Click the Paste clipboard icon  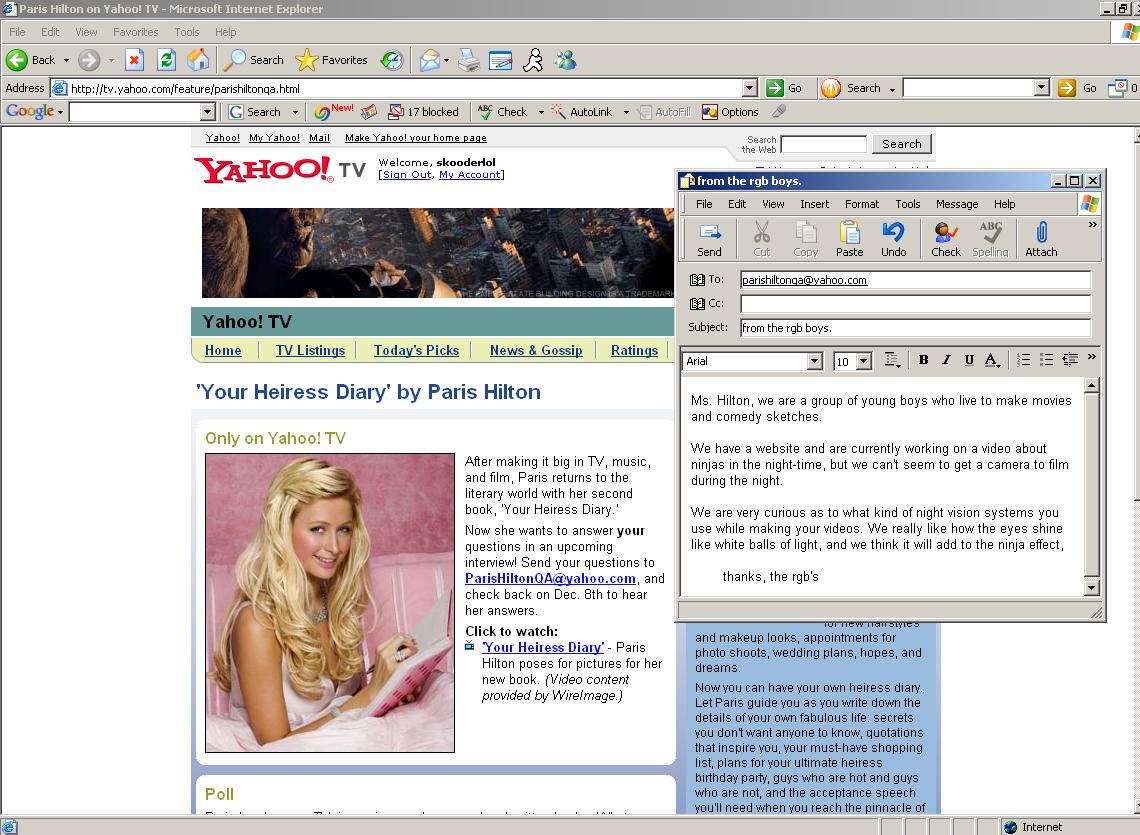849,239
